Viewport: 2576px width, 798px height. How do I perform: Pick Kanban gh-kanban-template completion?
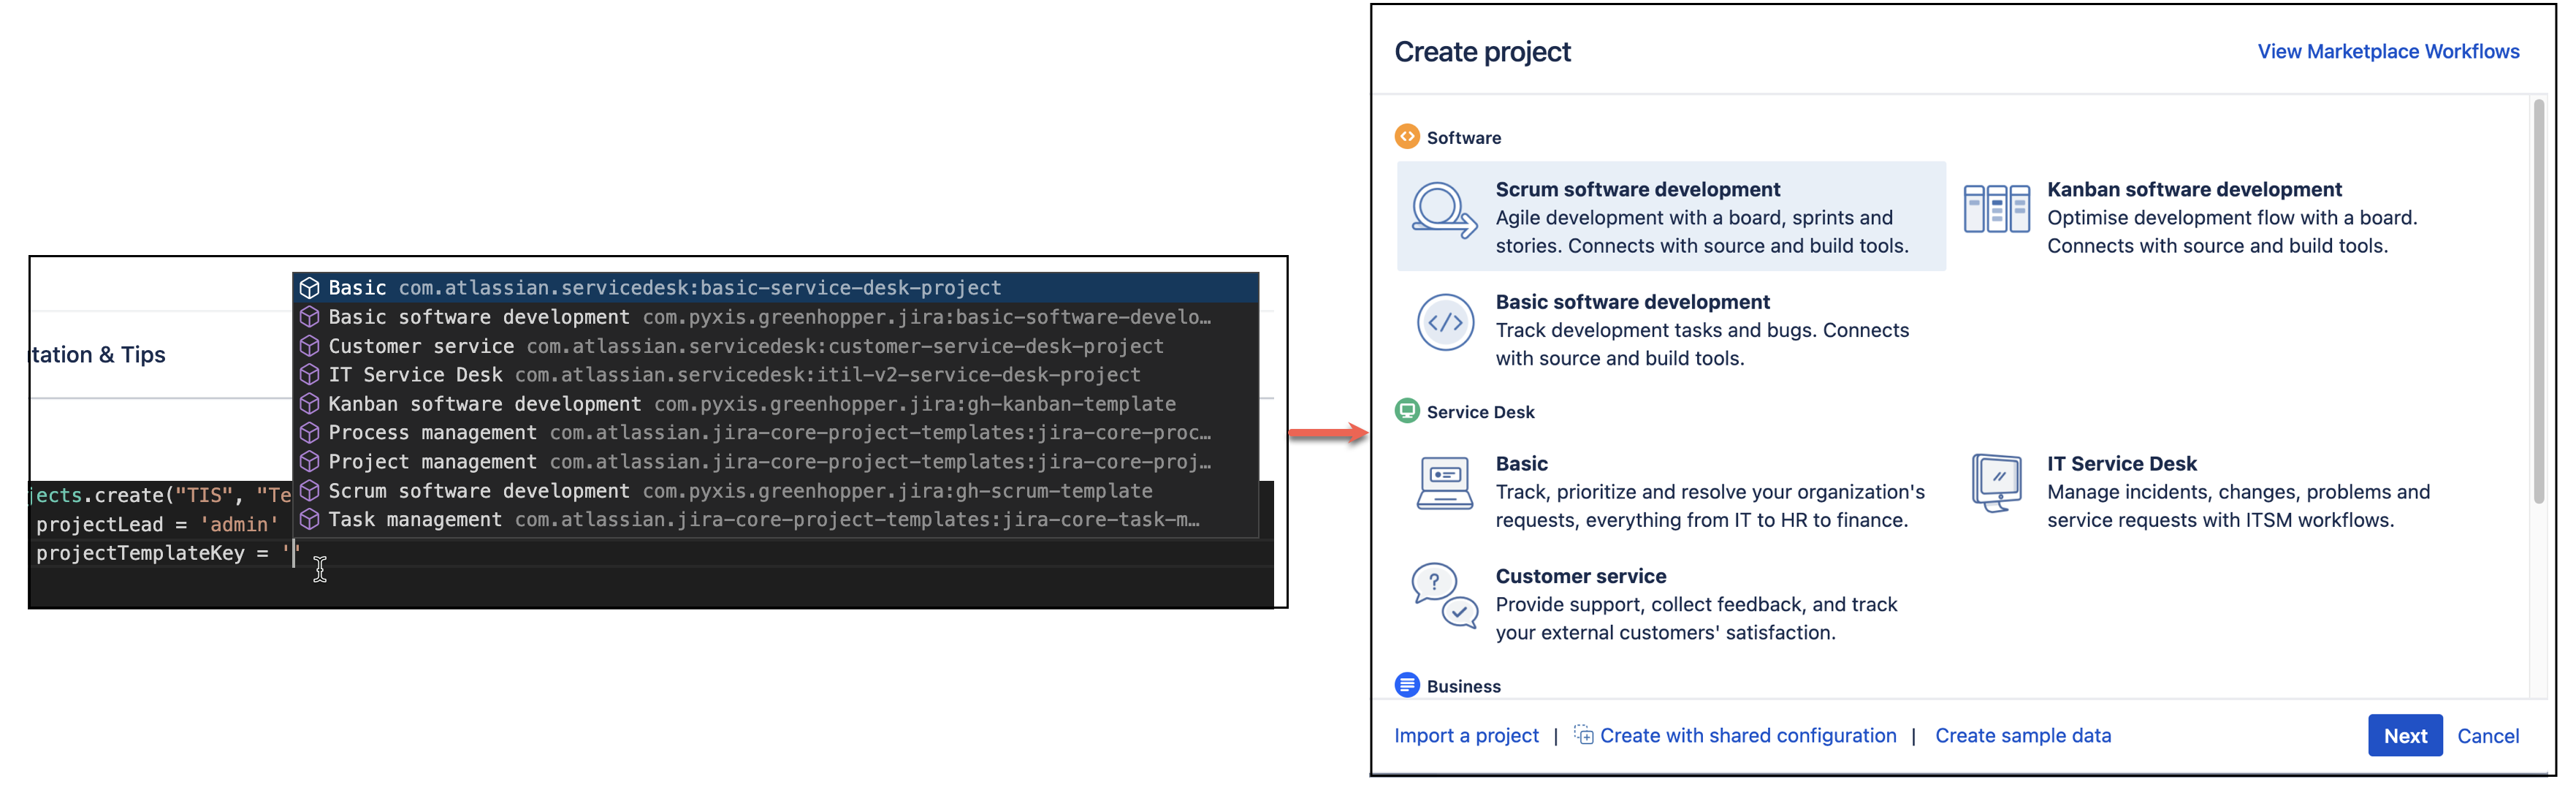(775, 404)
